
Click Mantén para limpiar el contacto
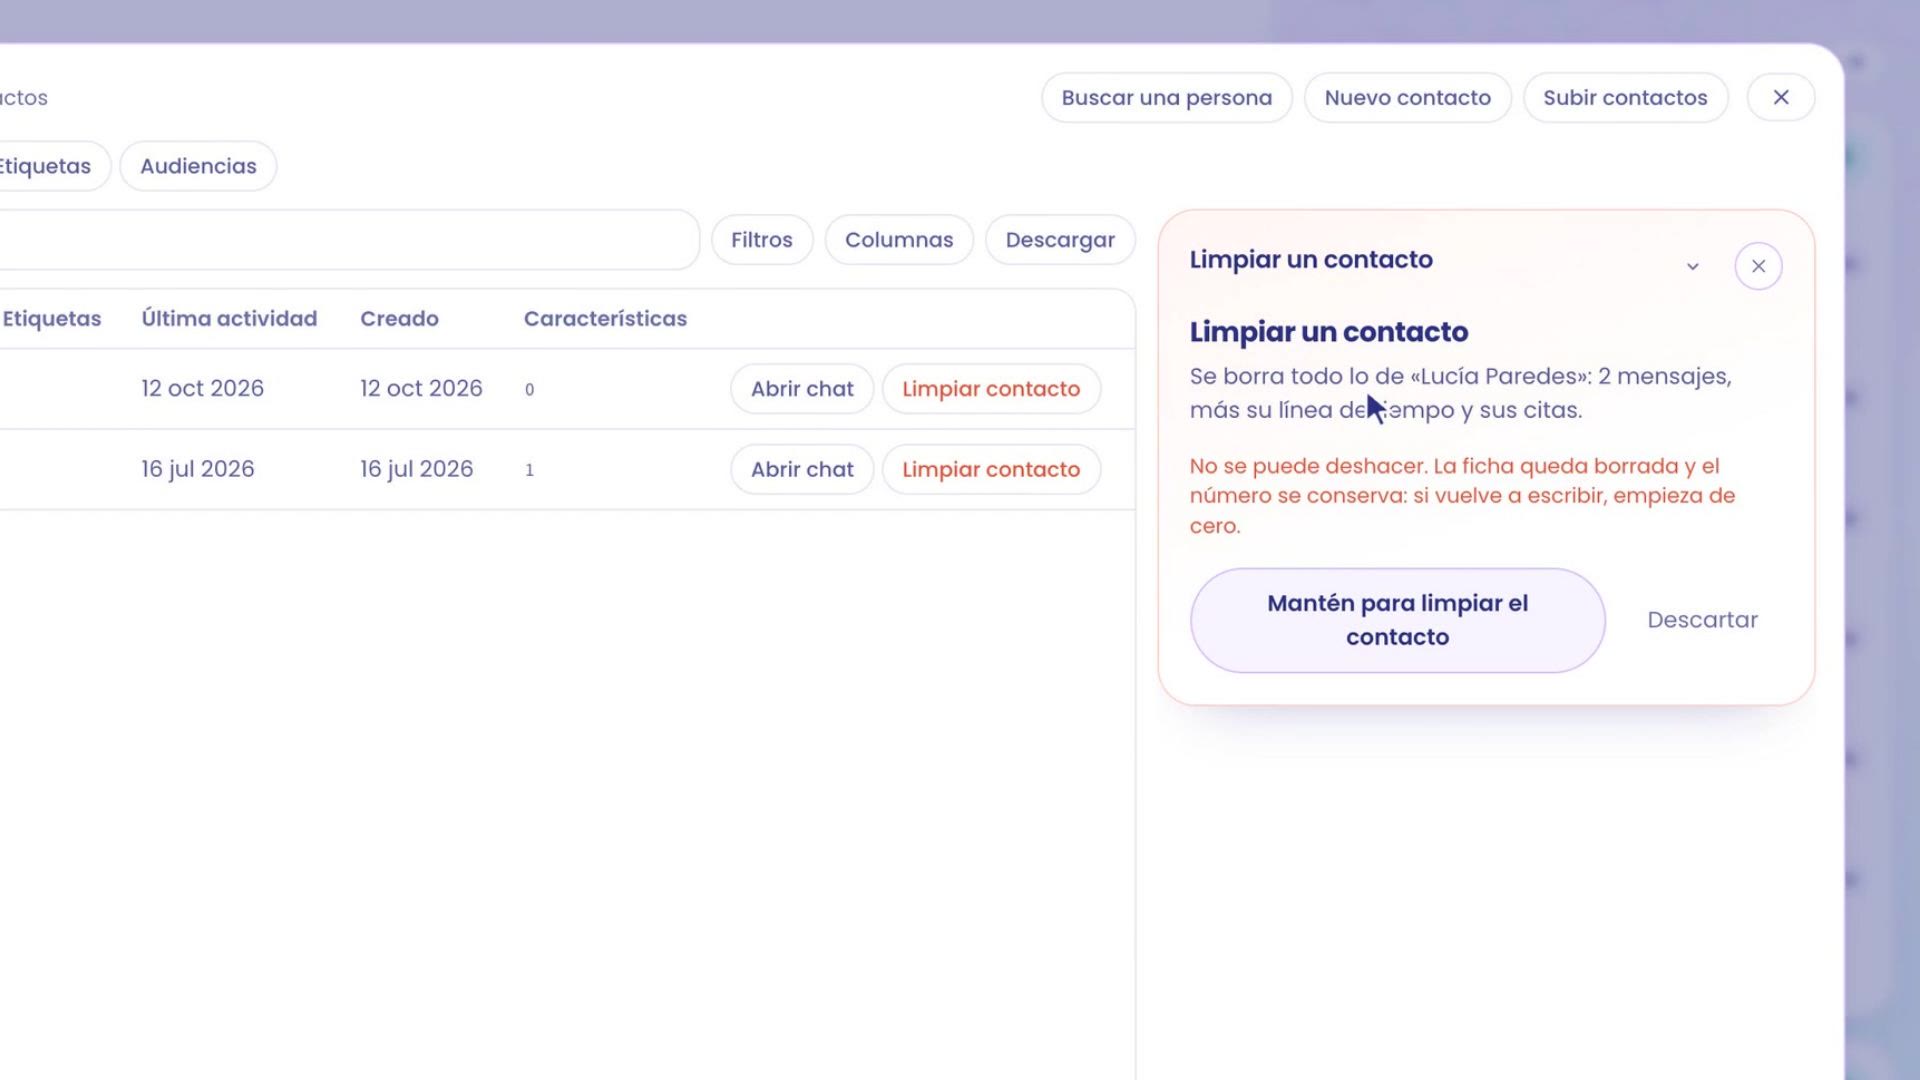point(1397,620)
